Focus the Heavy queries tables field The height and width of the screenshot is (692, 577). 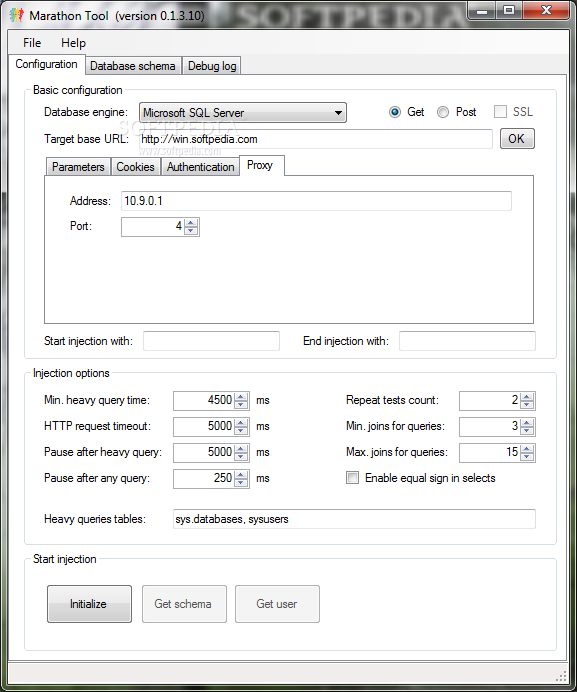(x=354, y=519)
